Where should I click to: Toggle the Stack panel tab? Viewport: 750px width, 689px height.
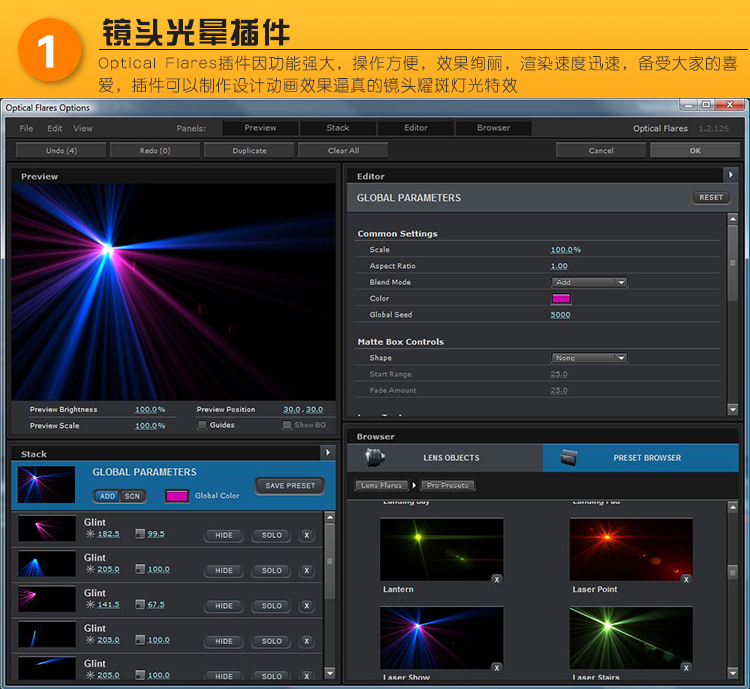click(338, 128)
